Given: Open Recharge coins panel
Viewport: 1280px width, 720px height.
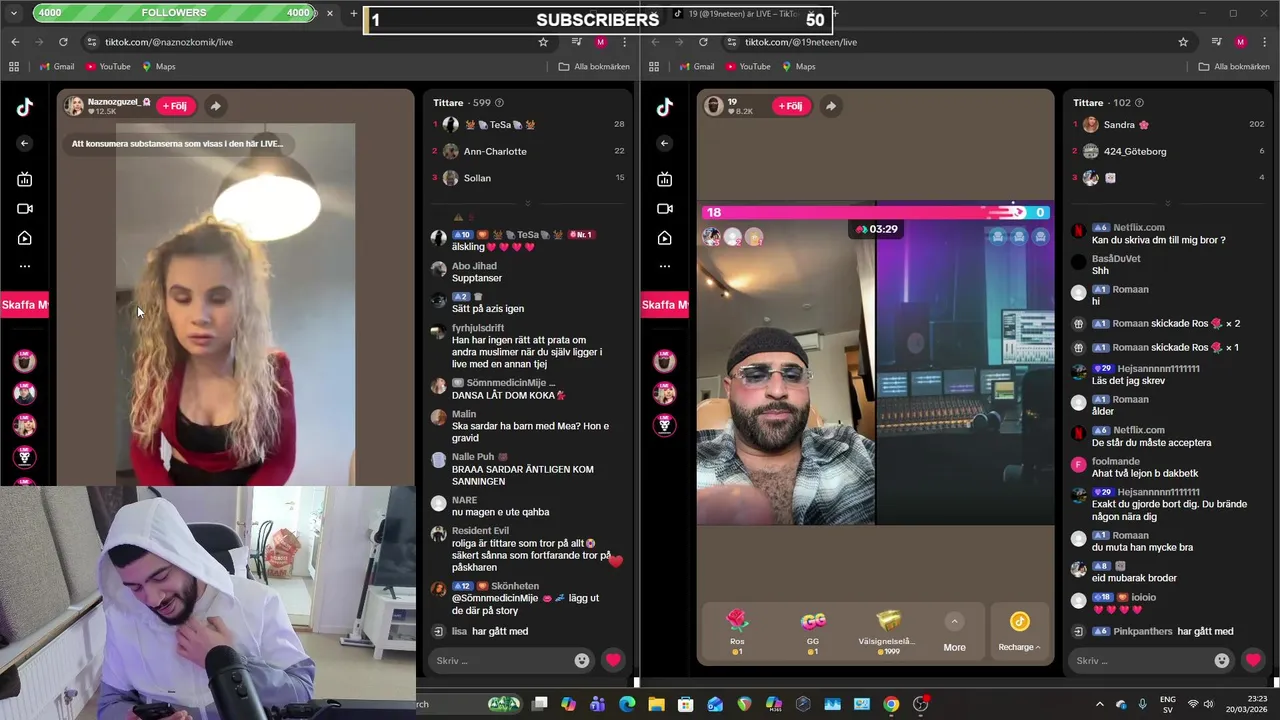Looking at the screenshot, I should click(1019, 633).
